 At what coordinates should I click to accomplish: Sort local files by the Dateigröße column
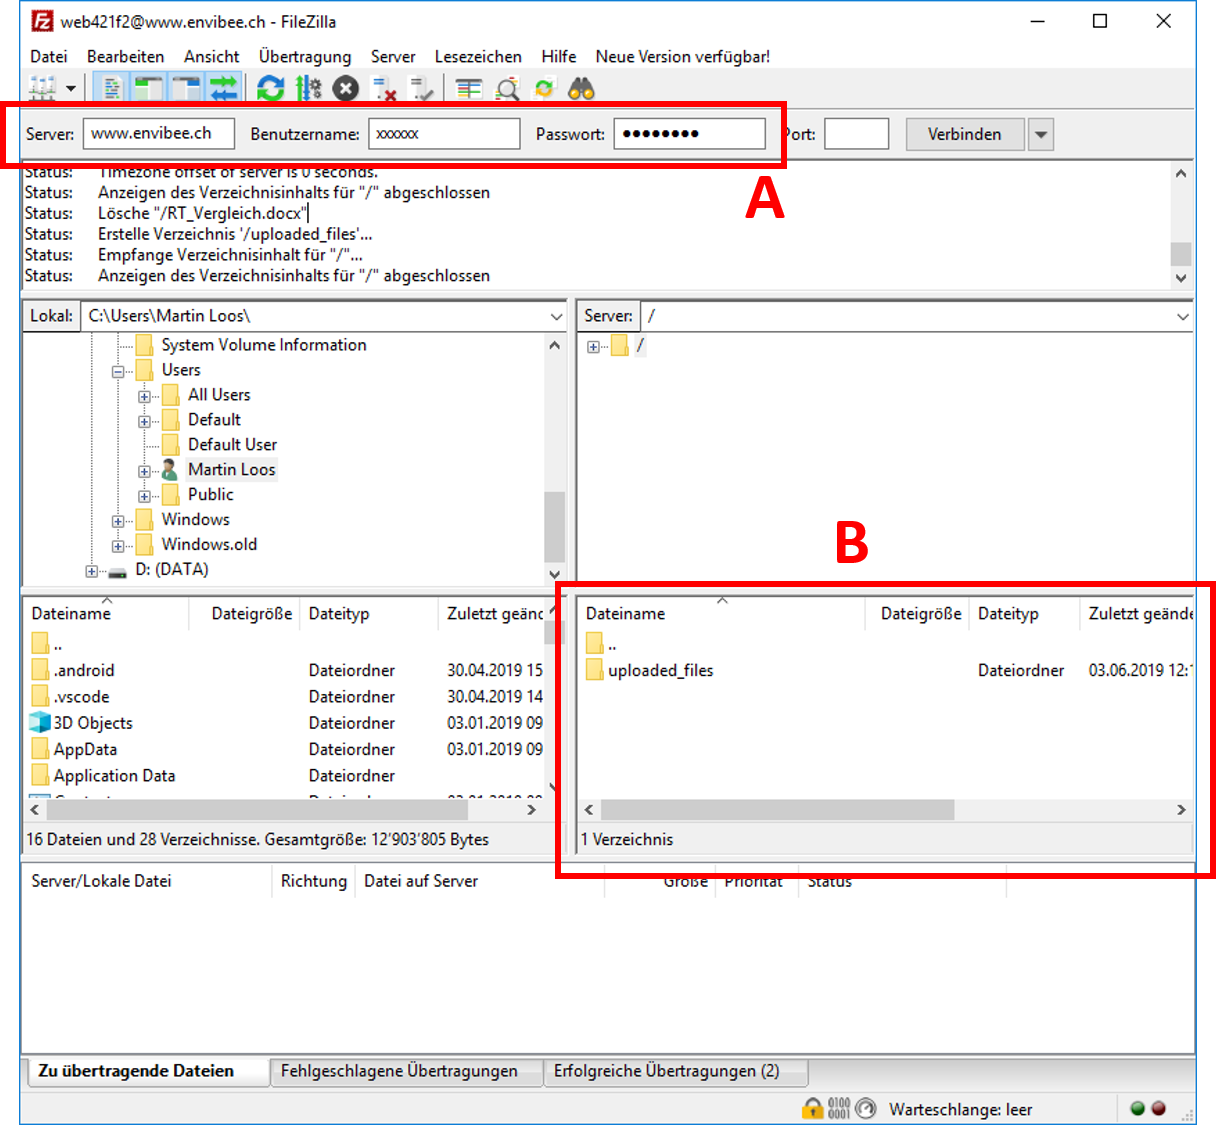pyautogui.click(x=244, y=614)
